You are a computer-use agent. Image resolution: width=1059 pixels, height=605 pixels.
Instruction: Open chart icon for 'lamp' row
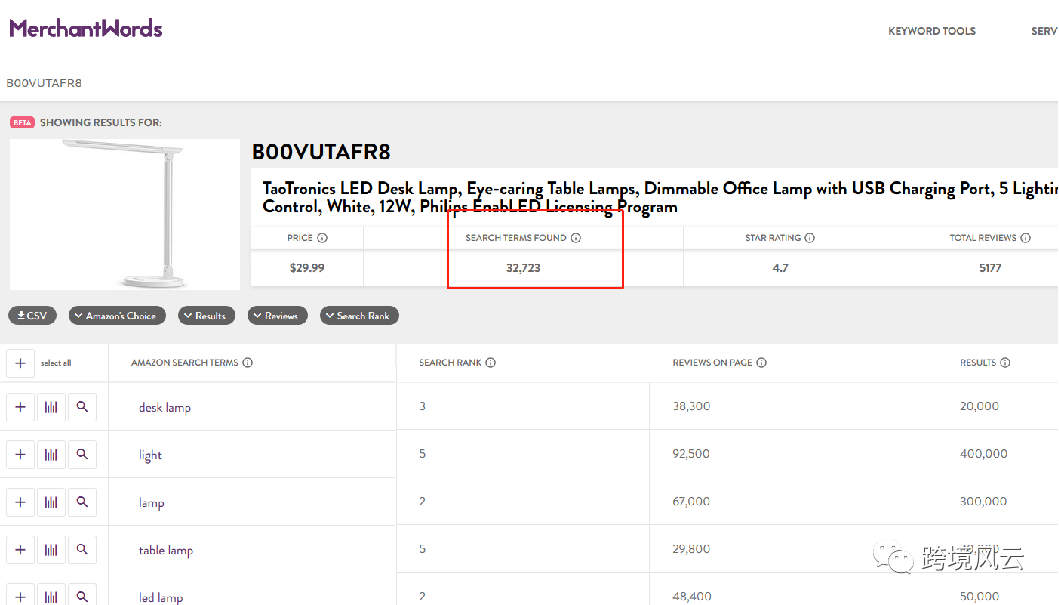tap(51, 502)
